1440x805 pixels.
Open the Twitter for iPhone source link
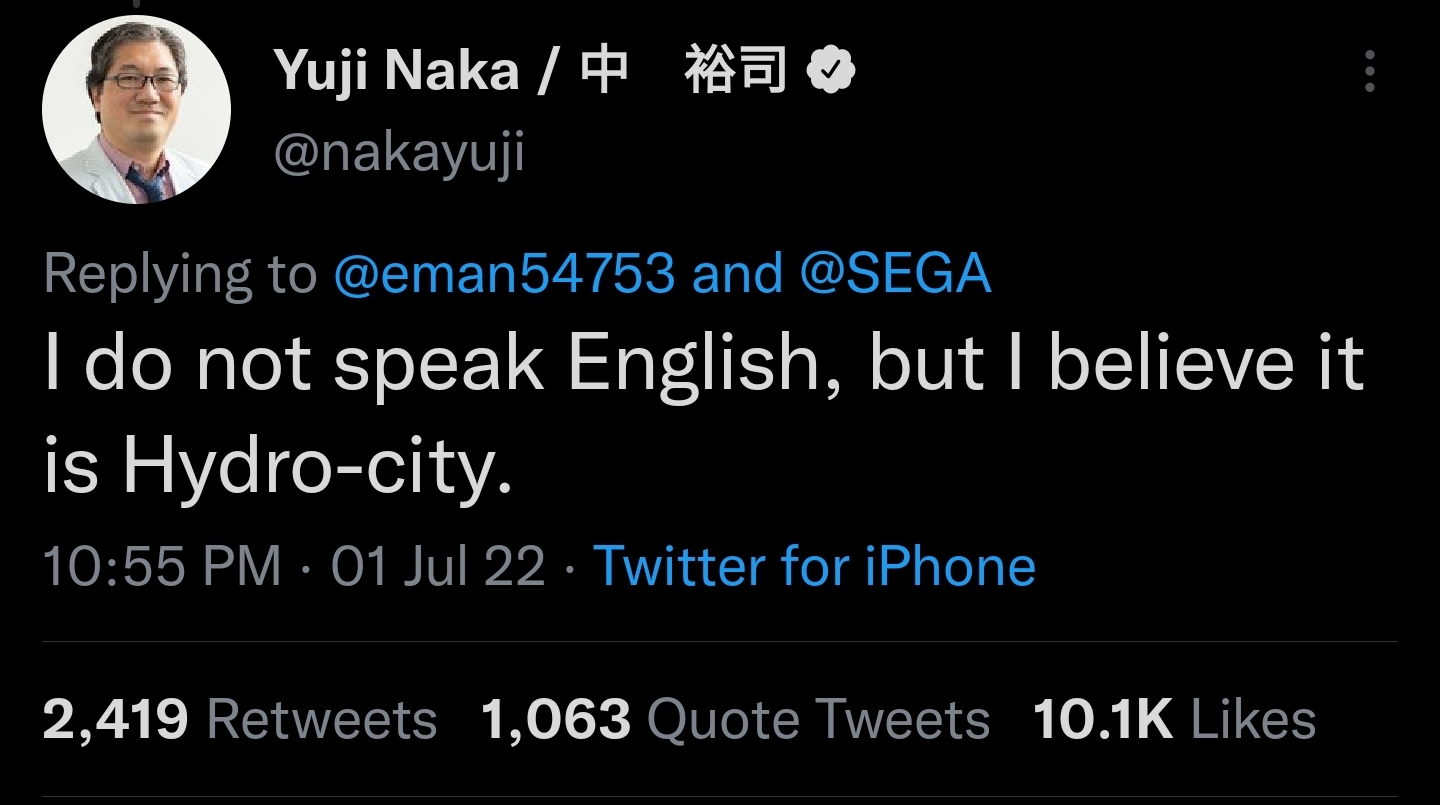pyautogui.click(x=814, y=566)
